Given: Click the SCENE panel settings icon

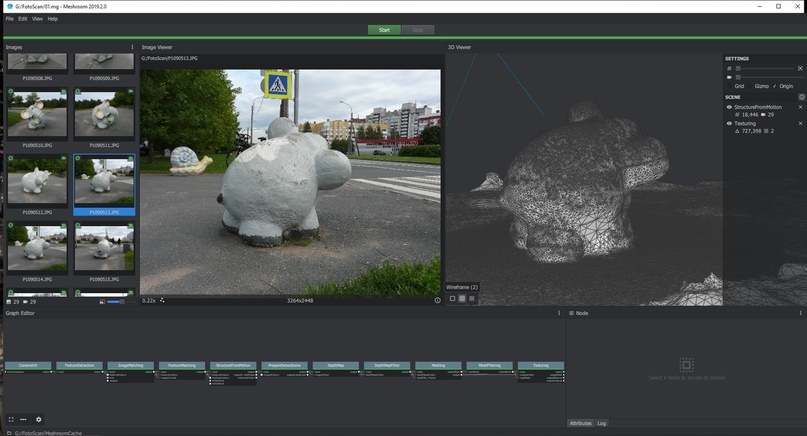Looking at the screenshot, I should pyautogui.click(x=801, y=97).
